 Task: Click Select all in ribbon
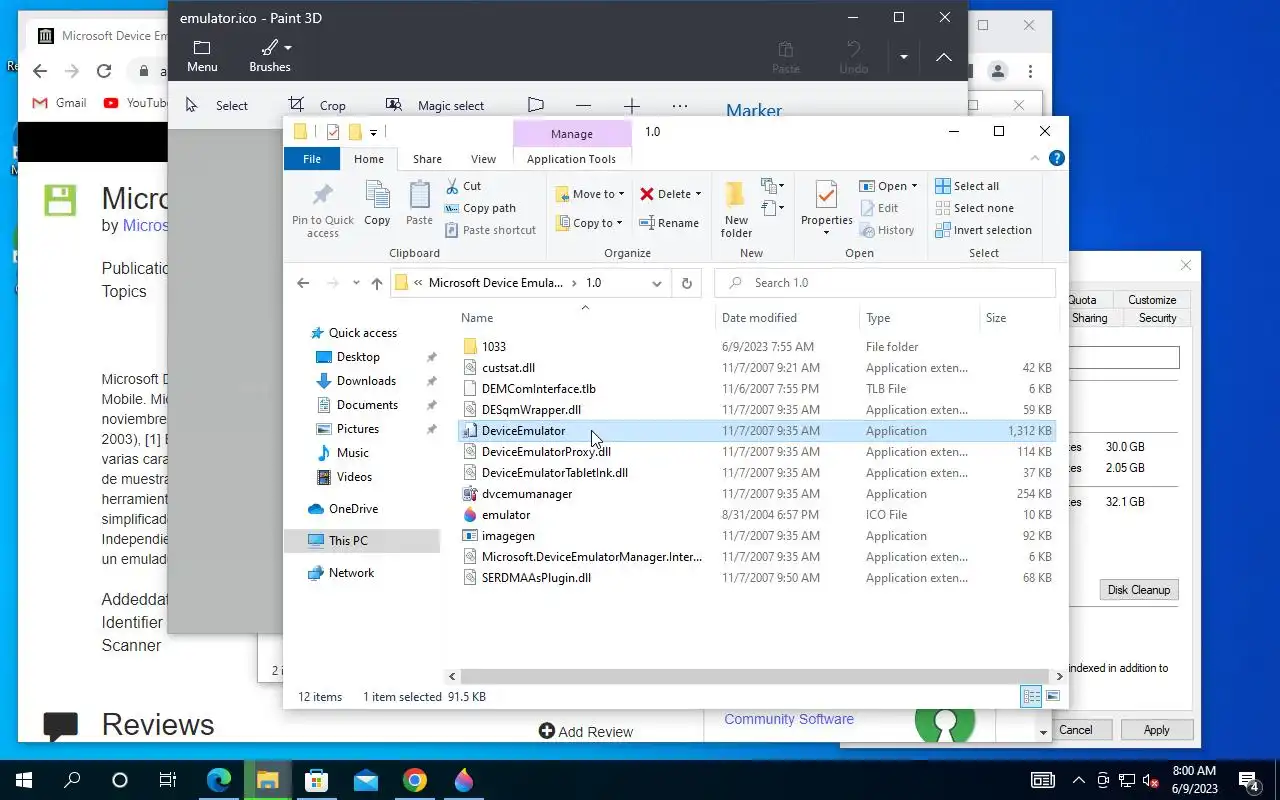click(967, 186)
